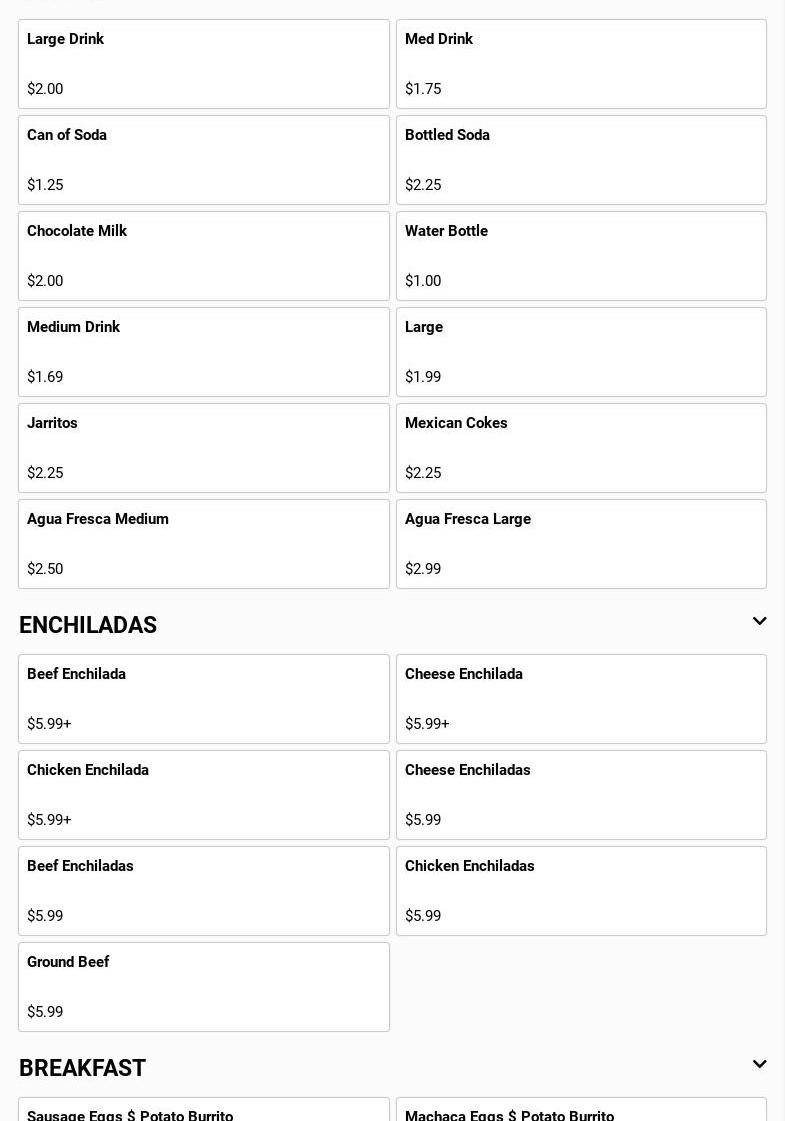Choose Jarritos from the drinks

click(x=203, y=448)
